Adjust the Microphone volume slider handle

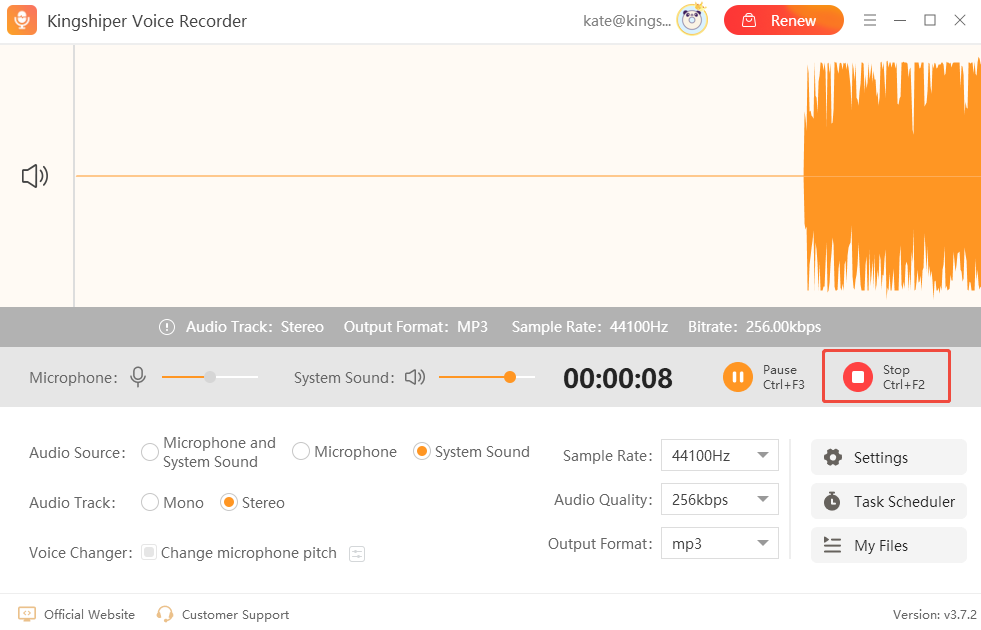(210, 377)
